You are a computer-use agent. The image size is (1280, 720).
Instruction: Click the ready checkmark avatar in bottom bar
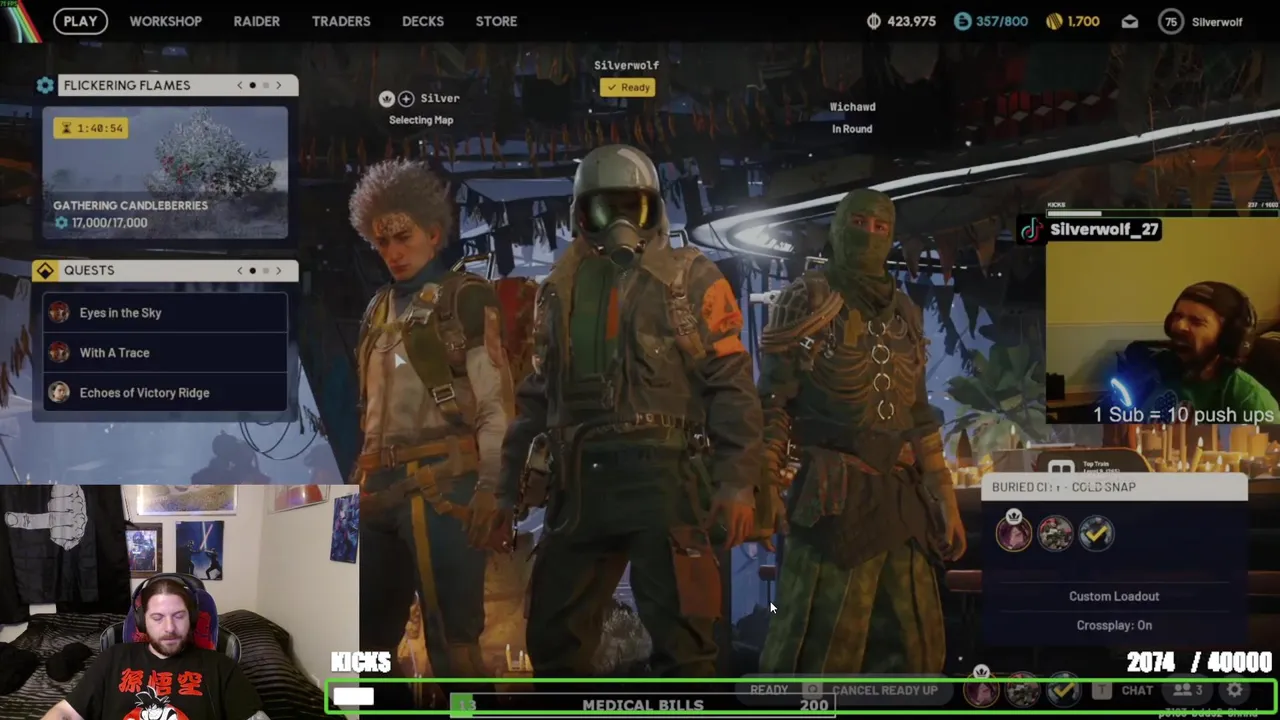1063,690
